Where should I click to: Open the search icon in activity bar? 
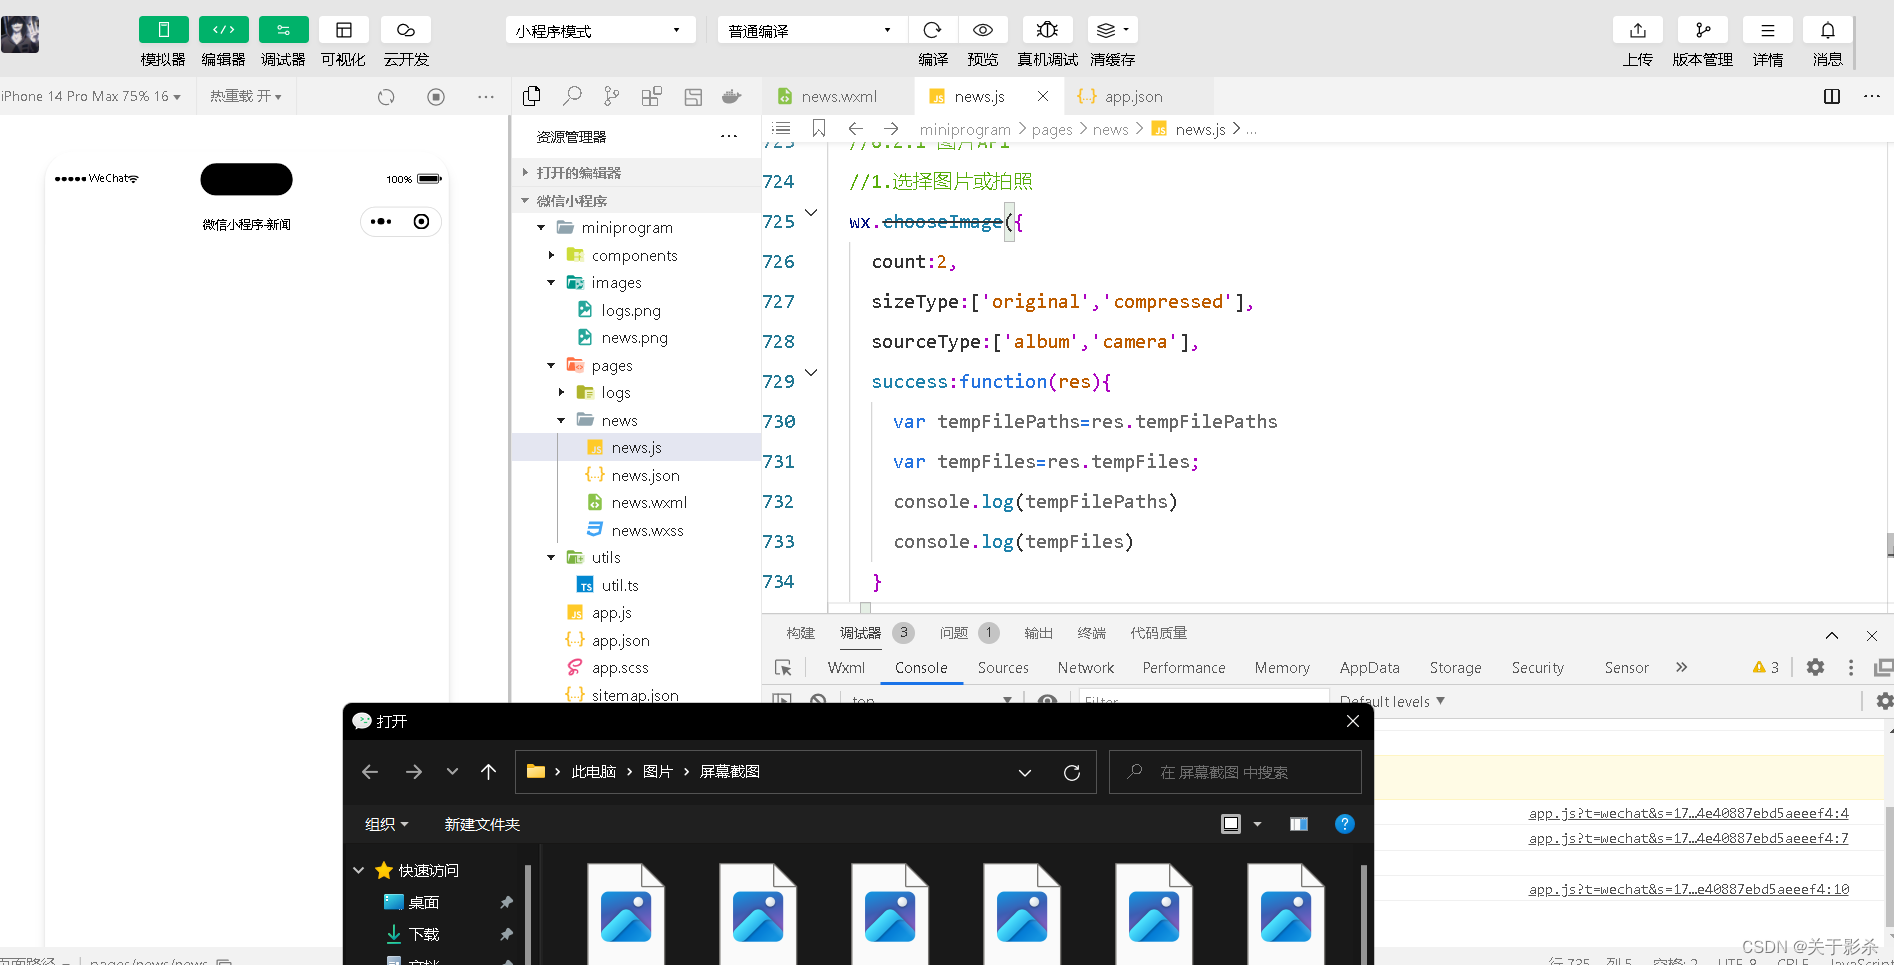click(572, 96)
